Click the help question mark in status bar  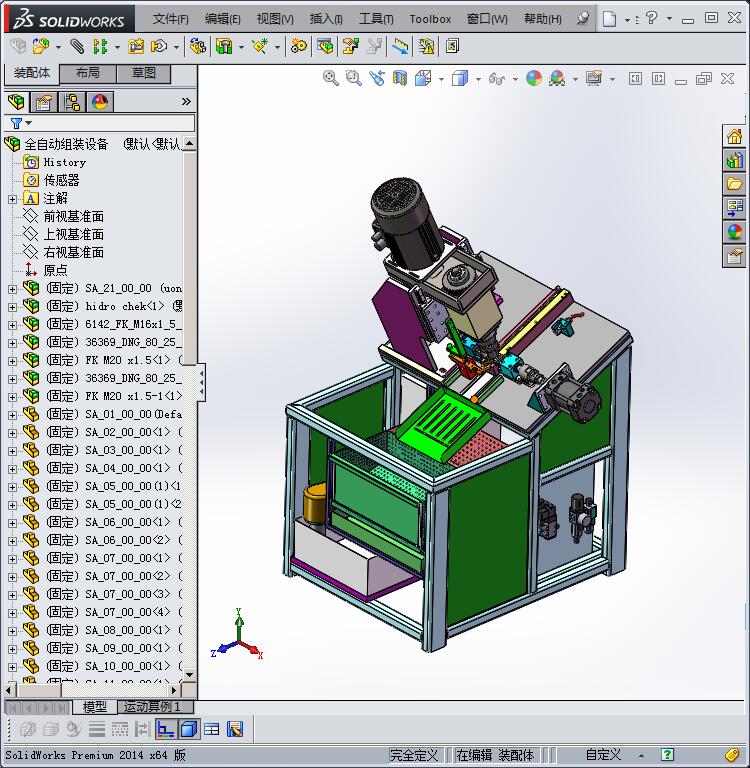coord(667,754)
